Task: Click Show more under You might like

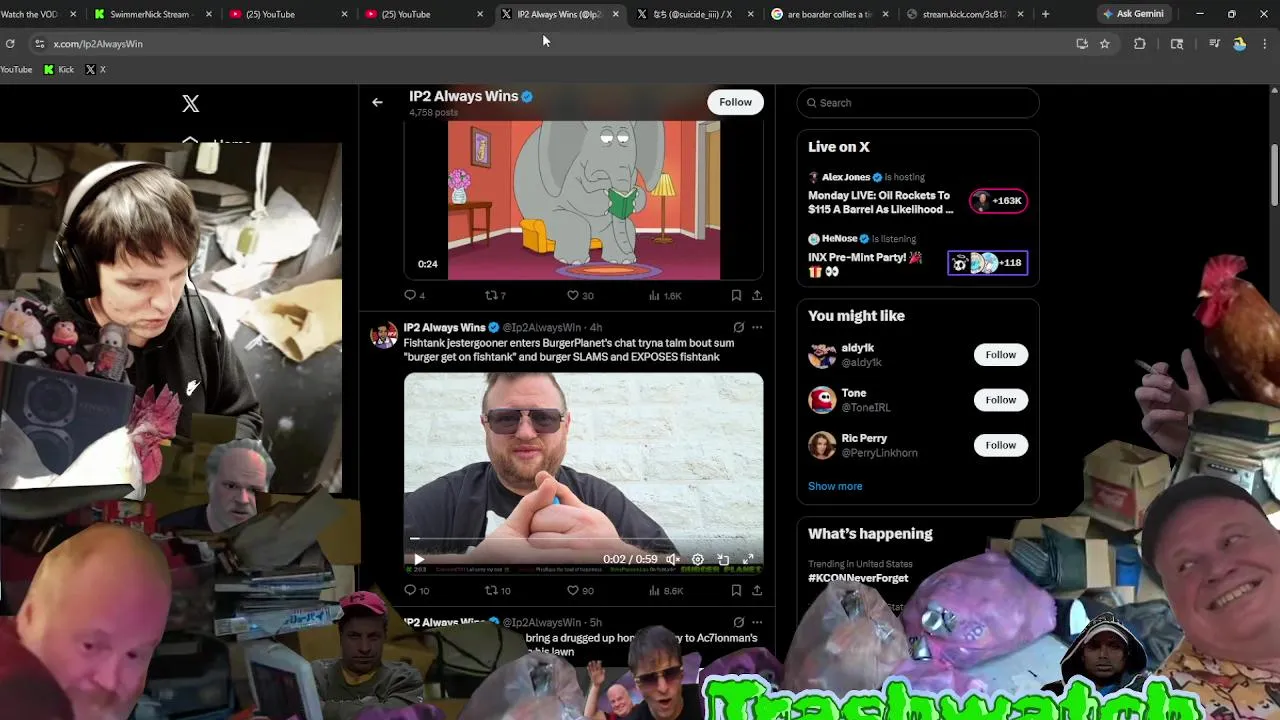Action: (x=835, y=486)
